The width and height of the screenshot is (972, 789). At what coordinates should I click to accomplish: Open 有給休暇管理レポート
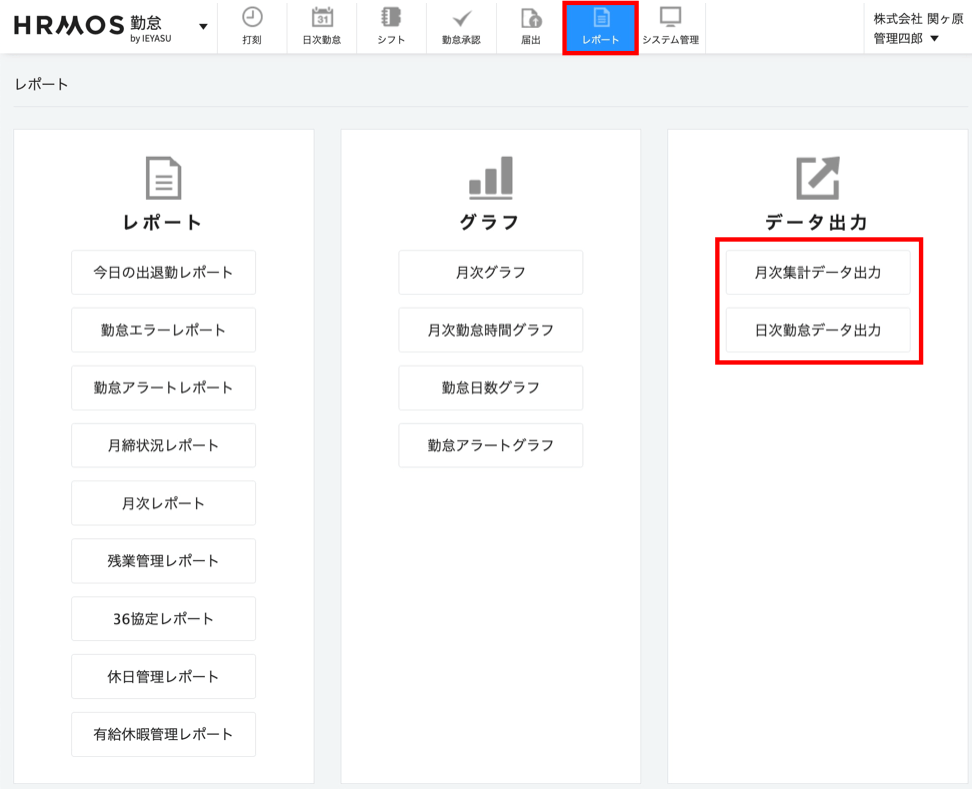click(x=163, y=734)
